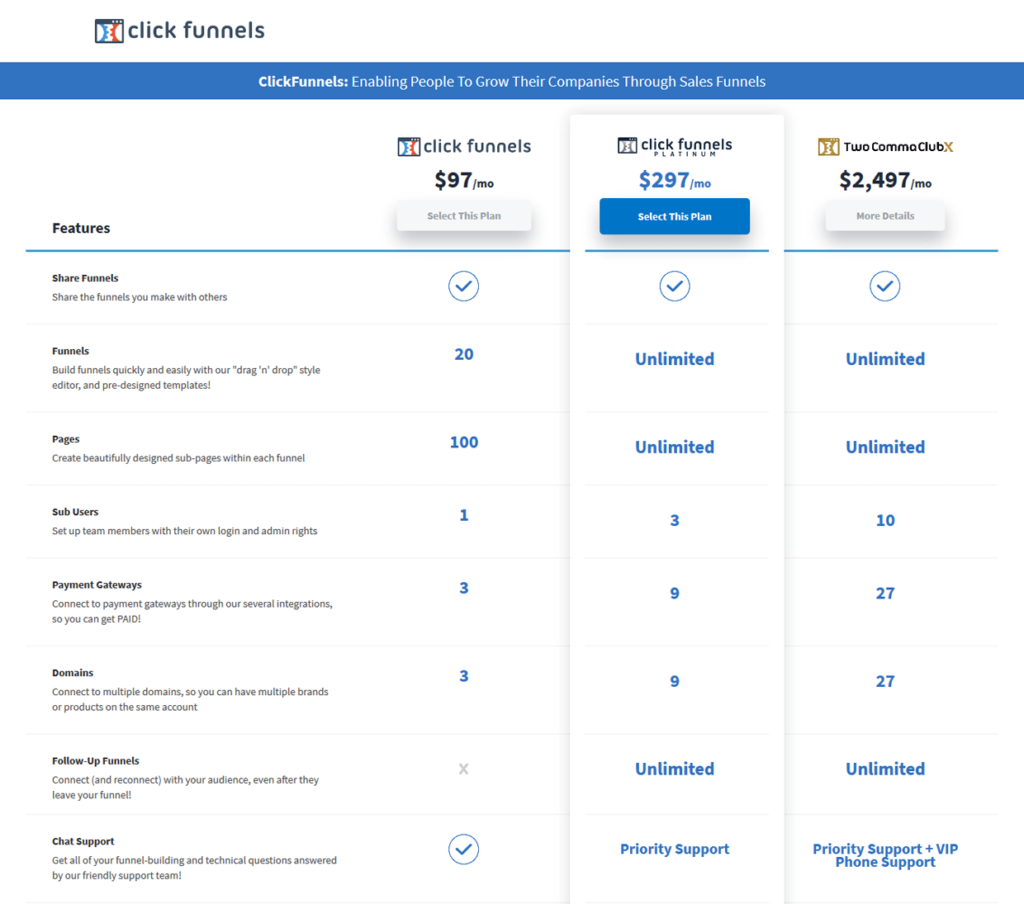The height and width of the screenshot is (904, 1024).
Task: Click the ClickFunnels logo in the page header
Action: [180, 31]
